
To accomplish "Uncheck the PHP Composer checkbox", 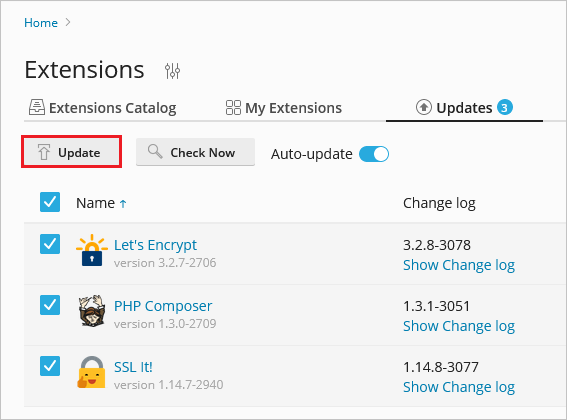I will point(50,305).
